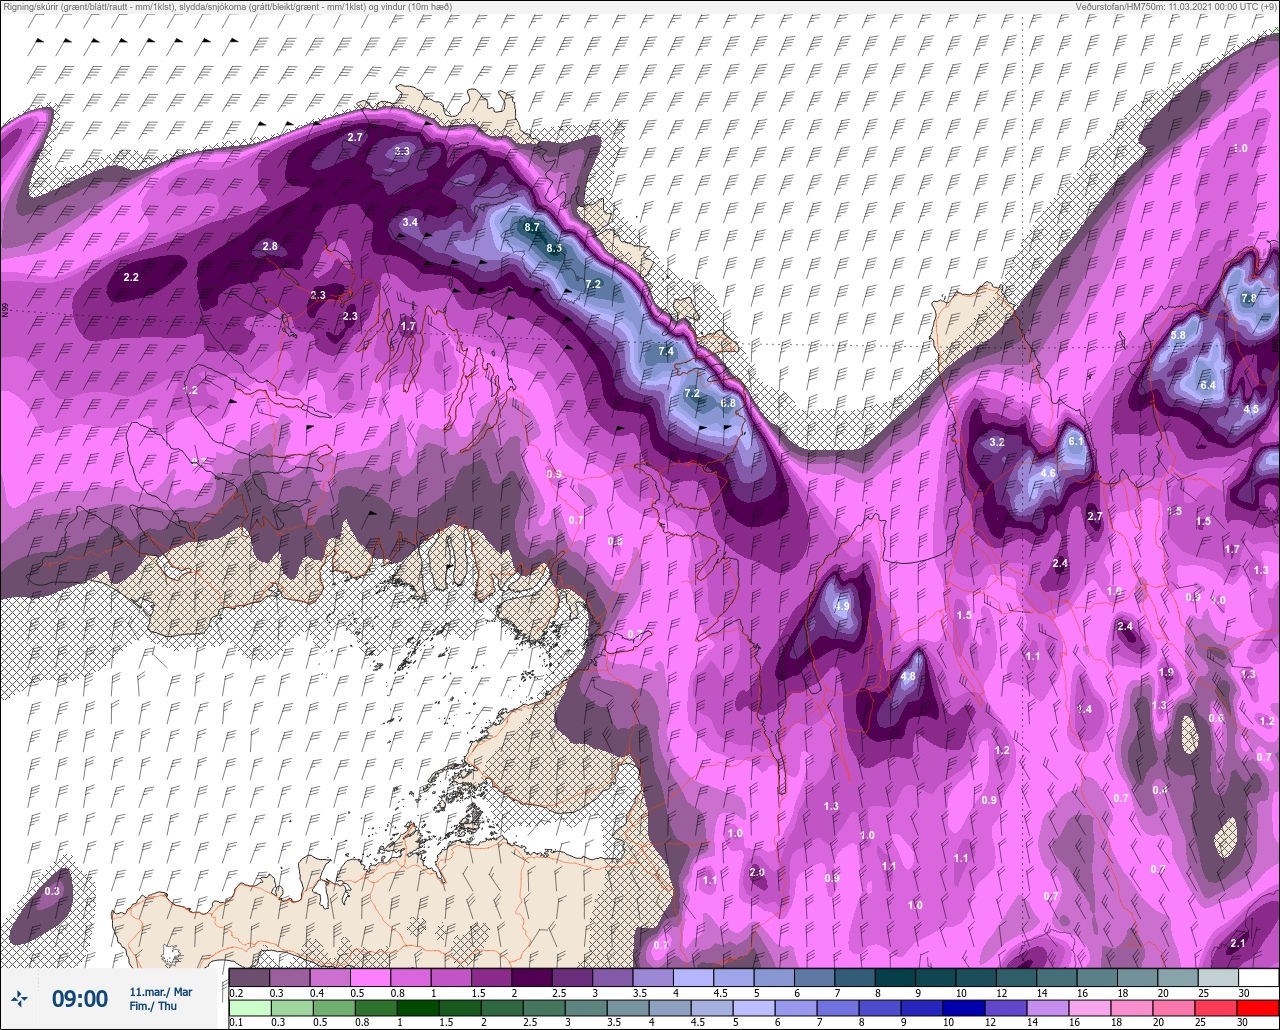This screenshot has height=1030, width=1280.
Task: Select upper legend swatch between 8 and 9
Action: (895, 977)
